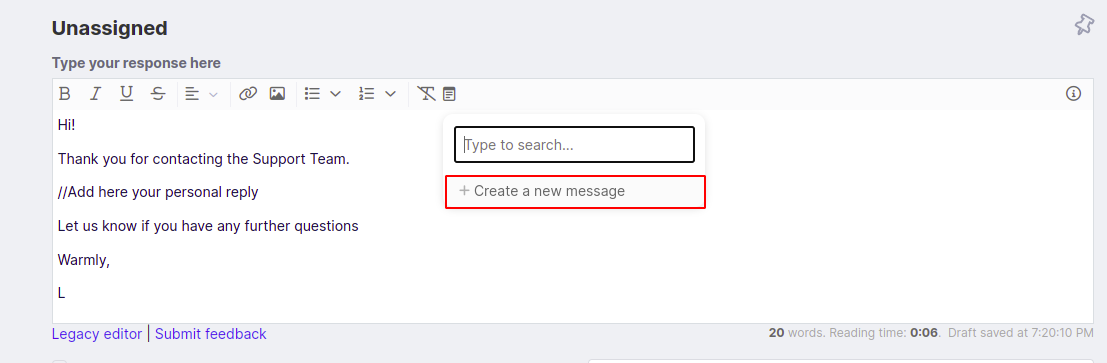The width and height of the screenshot is (1107, 363).
Task: Apply italic formatting
Action: pos(95,93)
